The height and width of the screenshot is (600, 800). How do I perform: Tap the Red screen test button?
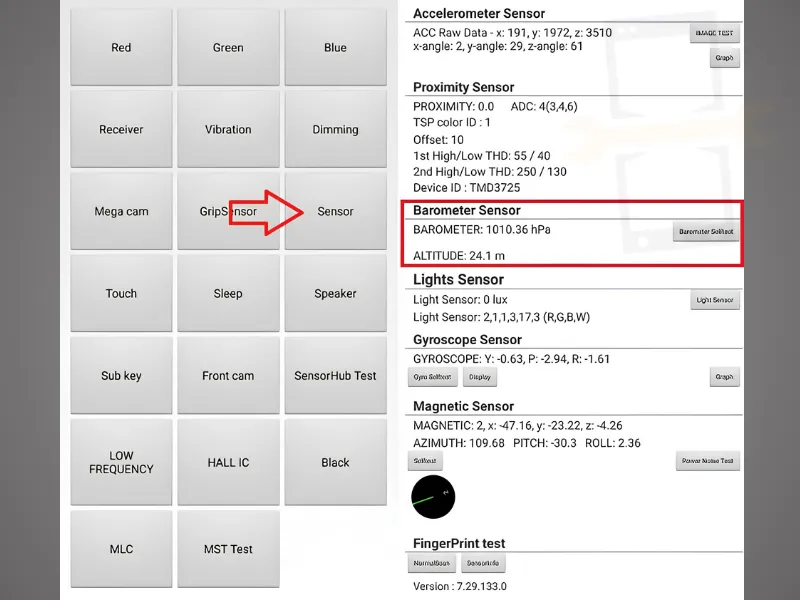(x=121, y=47)
